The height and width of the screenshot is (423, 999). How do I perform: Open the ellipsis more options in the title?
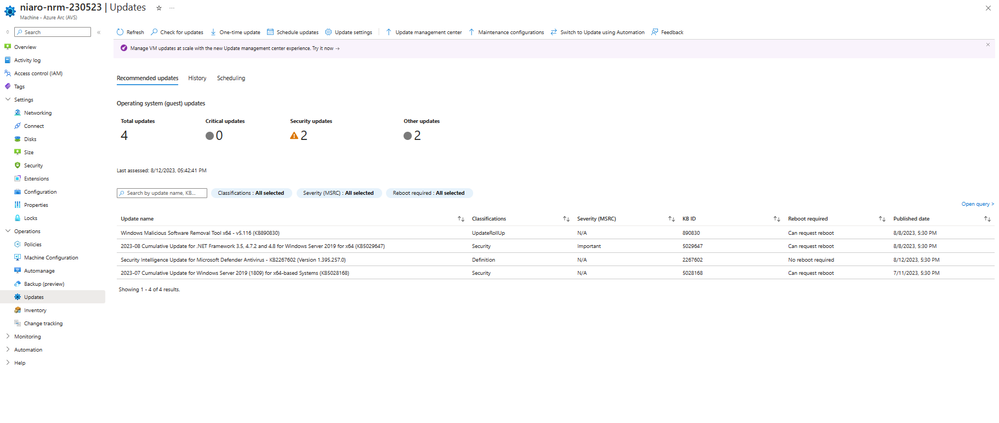(x=172, y=8)
